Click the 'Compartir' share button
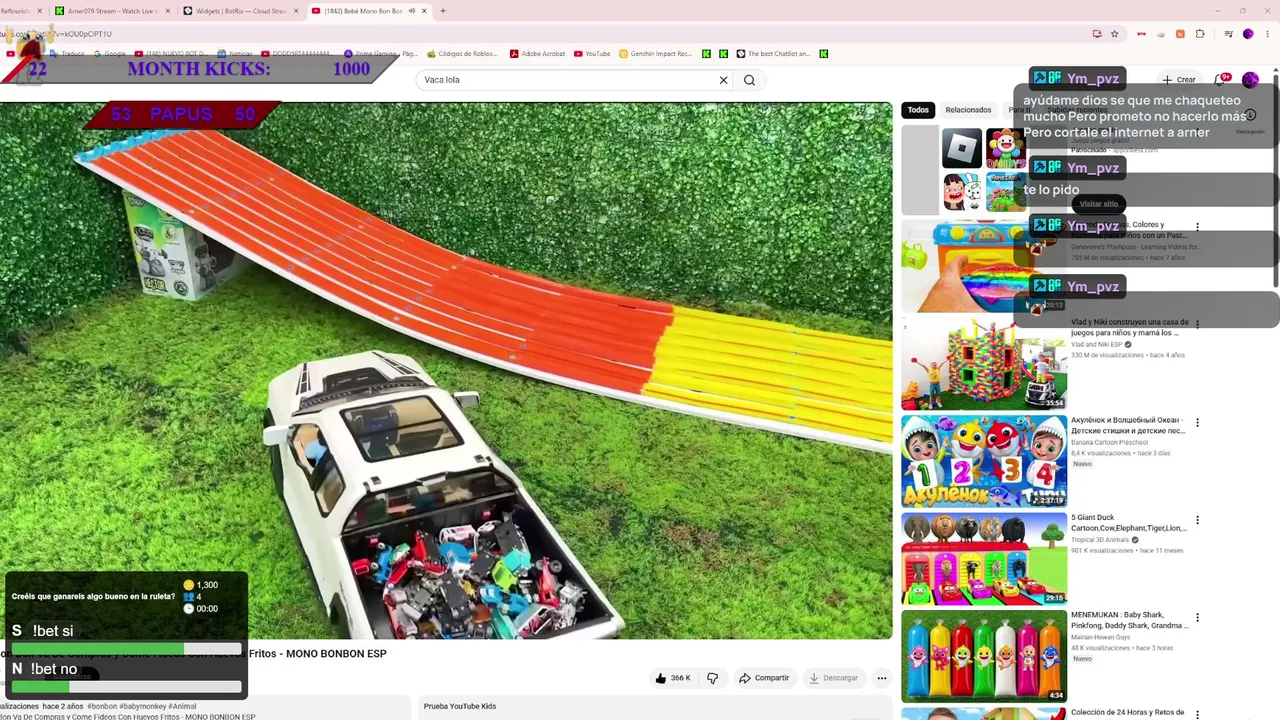 tap(764, 678)
